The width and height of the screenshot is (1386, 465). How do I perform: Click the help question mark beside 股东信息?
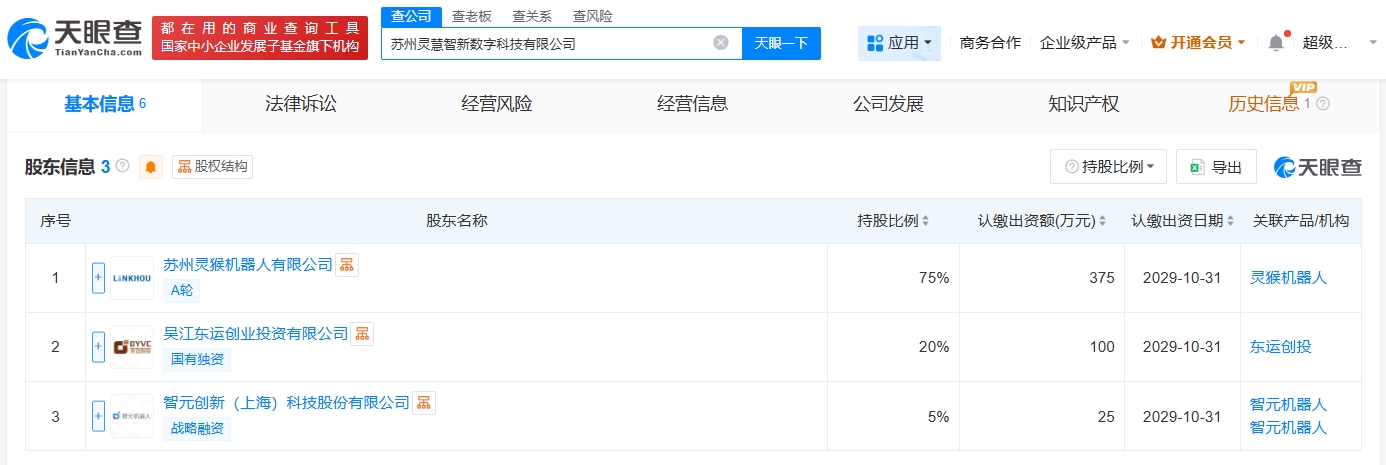[123, 166]
